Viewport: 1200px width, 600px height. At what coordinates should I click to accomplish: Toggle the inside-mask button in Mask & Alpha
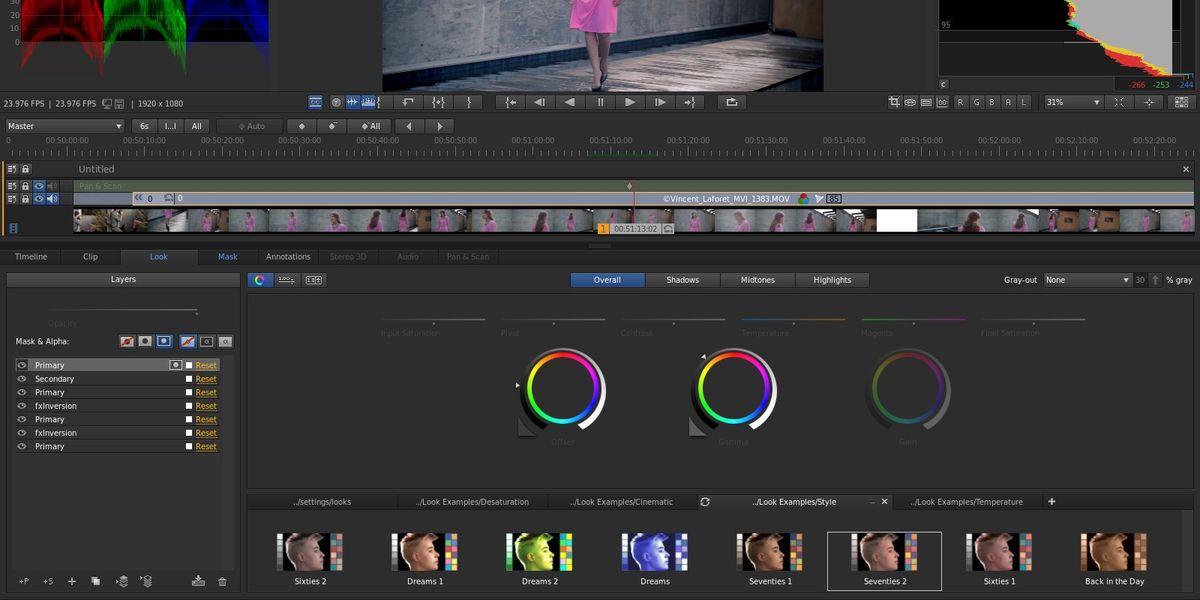pyautogui.click(x=145, y=341)
